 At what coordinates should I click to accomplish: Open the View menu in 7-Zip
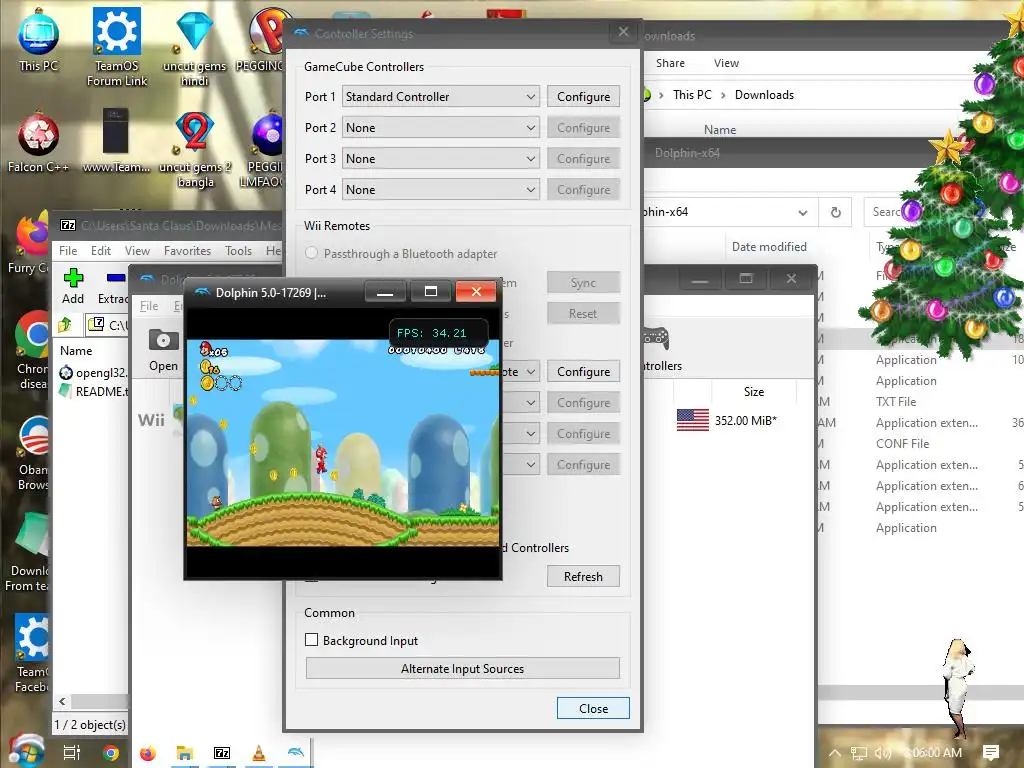(137, 251)
